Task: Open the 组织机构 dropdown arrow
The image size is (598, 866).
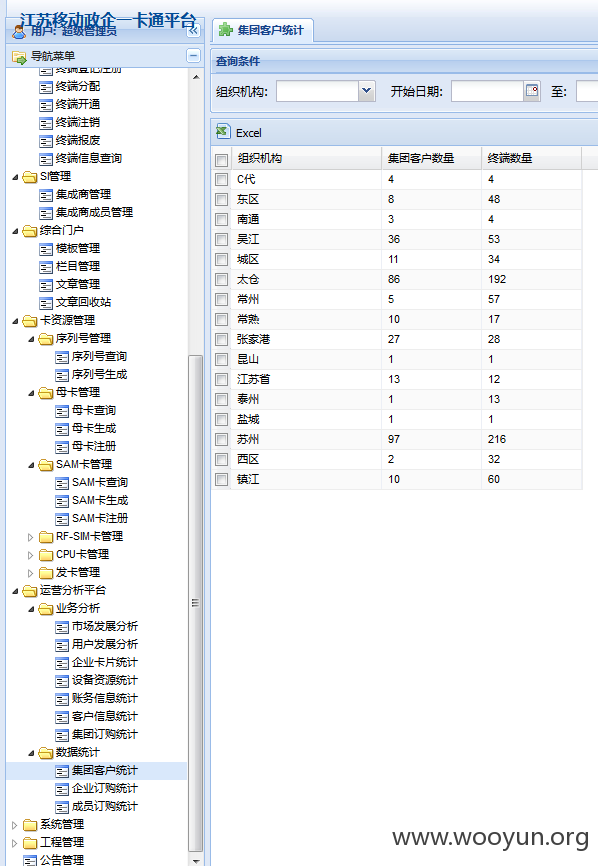Action: pos(367,91)
